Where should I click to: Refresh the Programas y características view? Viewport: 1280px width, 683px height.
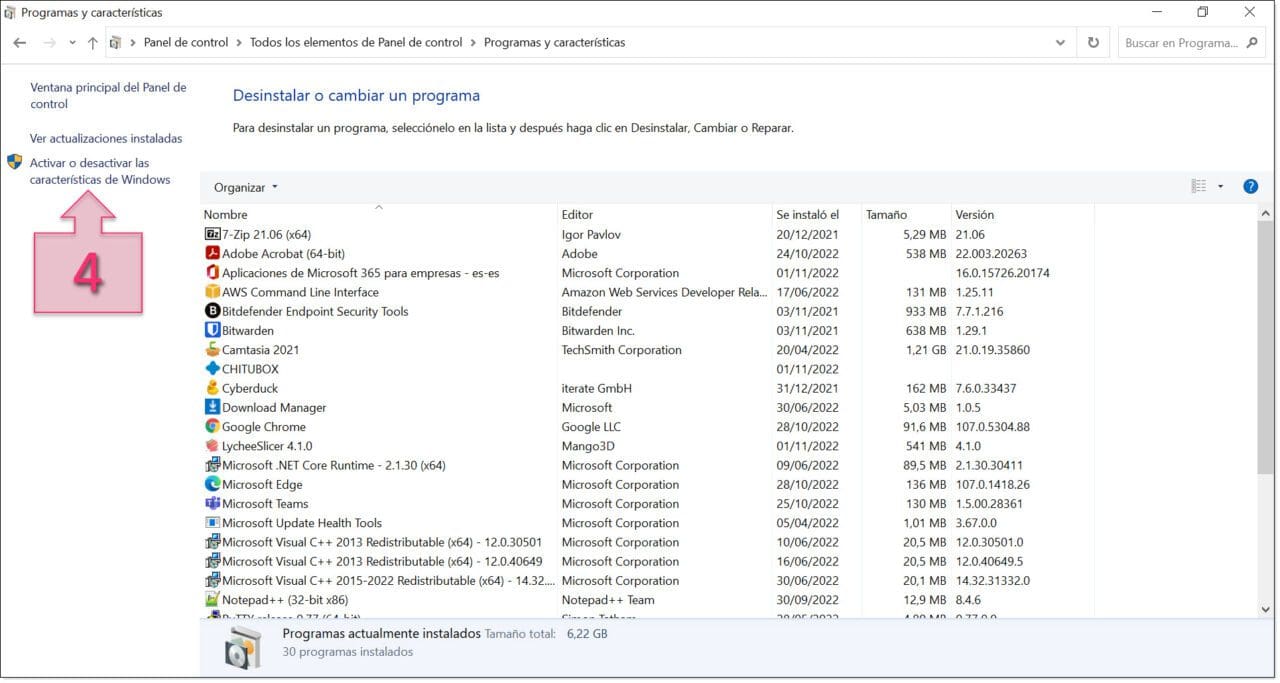pos(1093,43)
